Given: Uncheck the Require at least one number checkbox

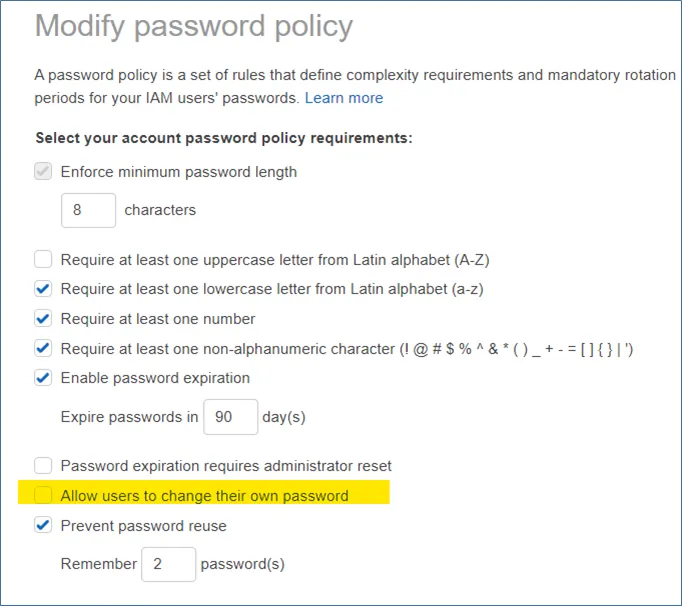Looking at the screenshot, I should [43, 319].
